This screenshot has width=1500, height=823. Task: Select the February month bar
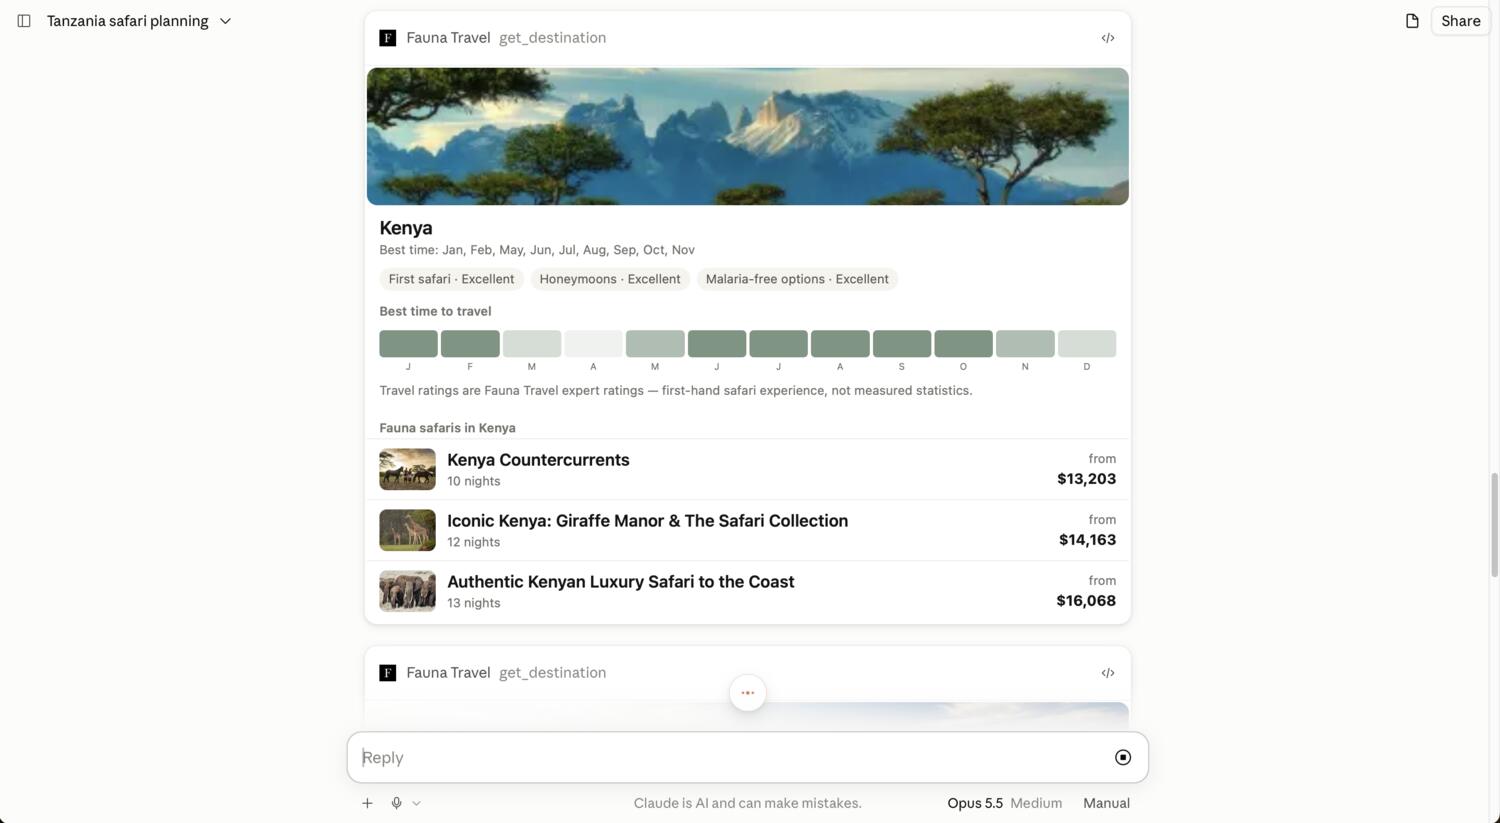click(x=470, y=344)
